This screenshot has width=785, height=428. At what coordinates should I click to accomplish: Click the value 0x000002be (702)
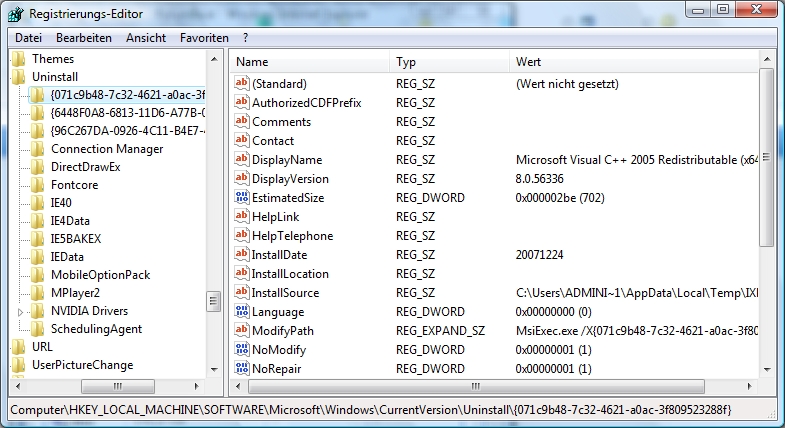(x=560, y=198)
